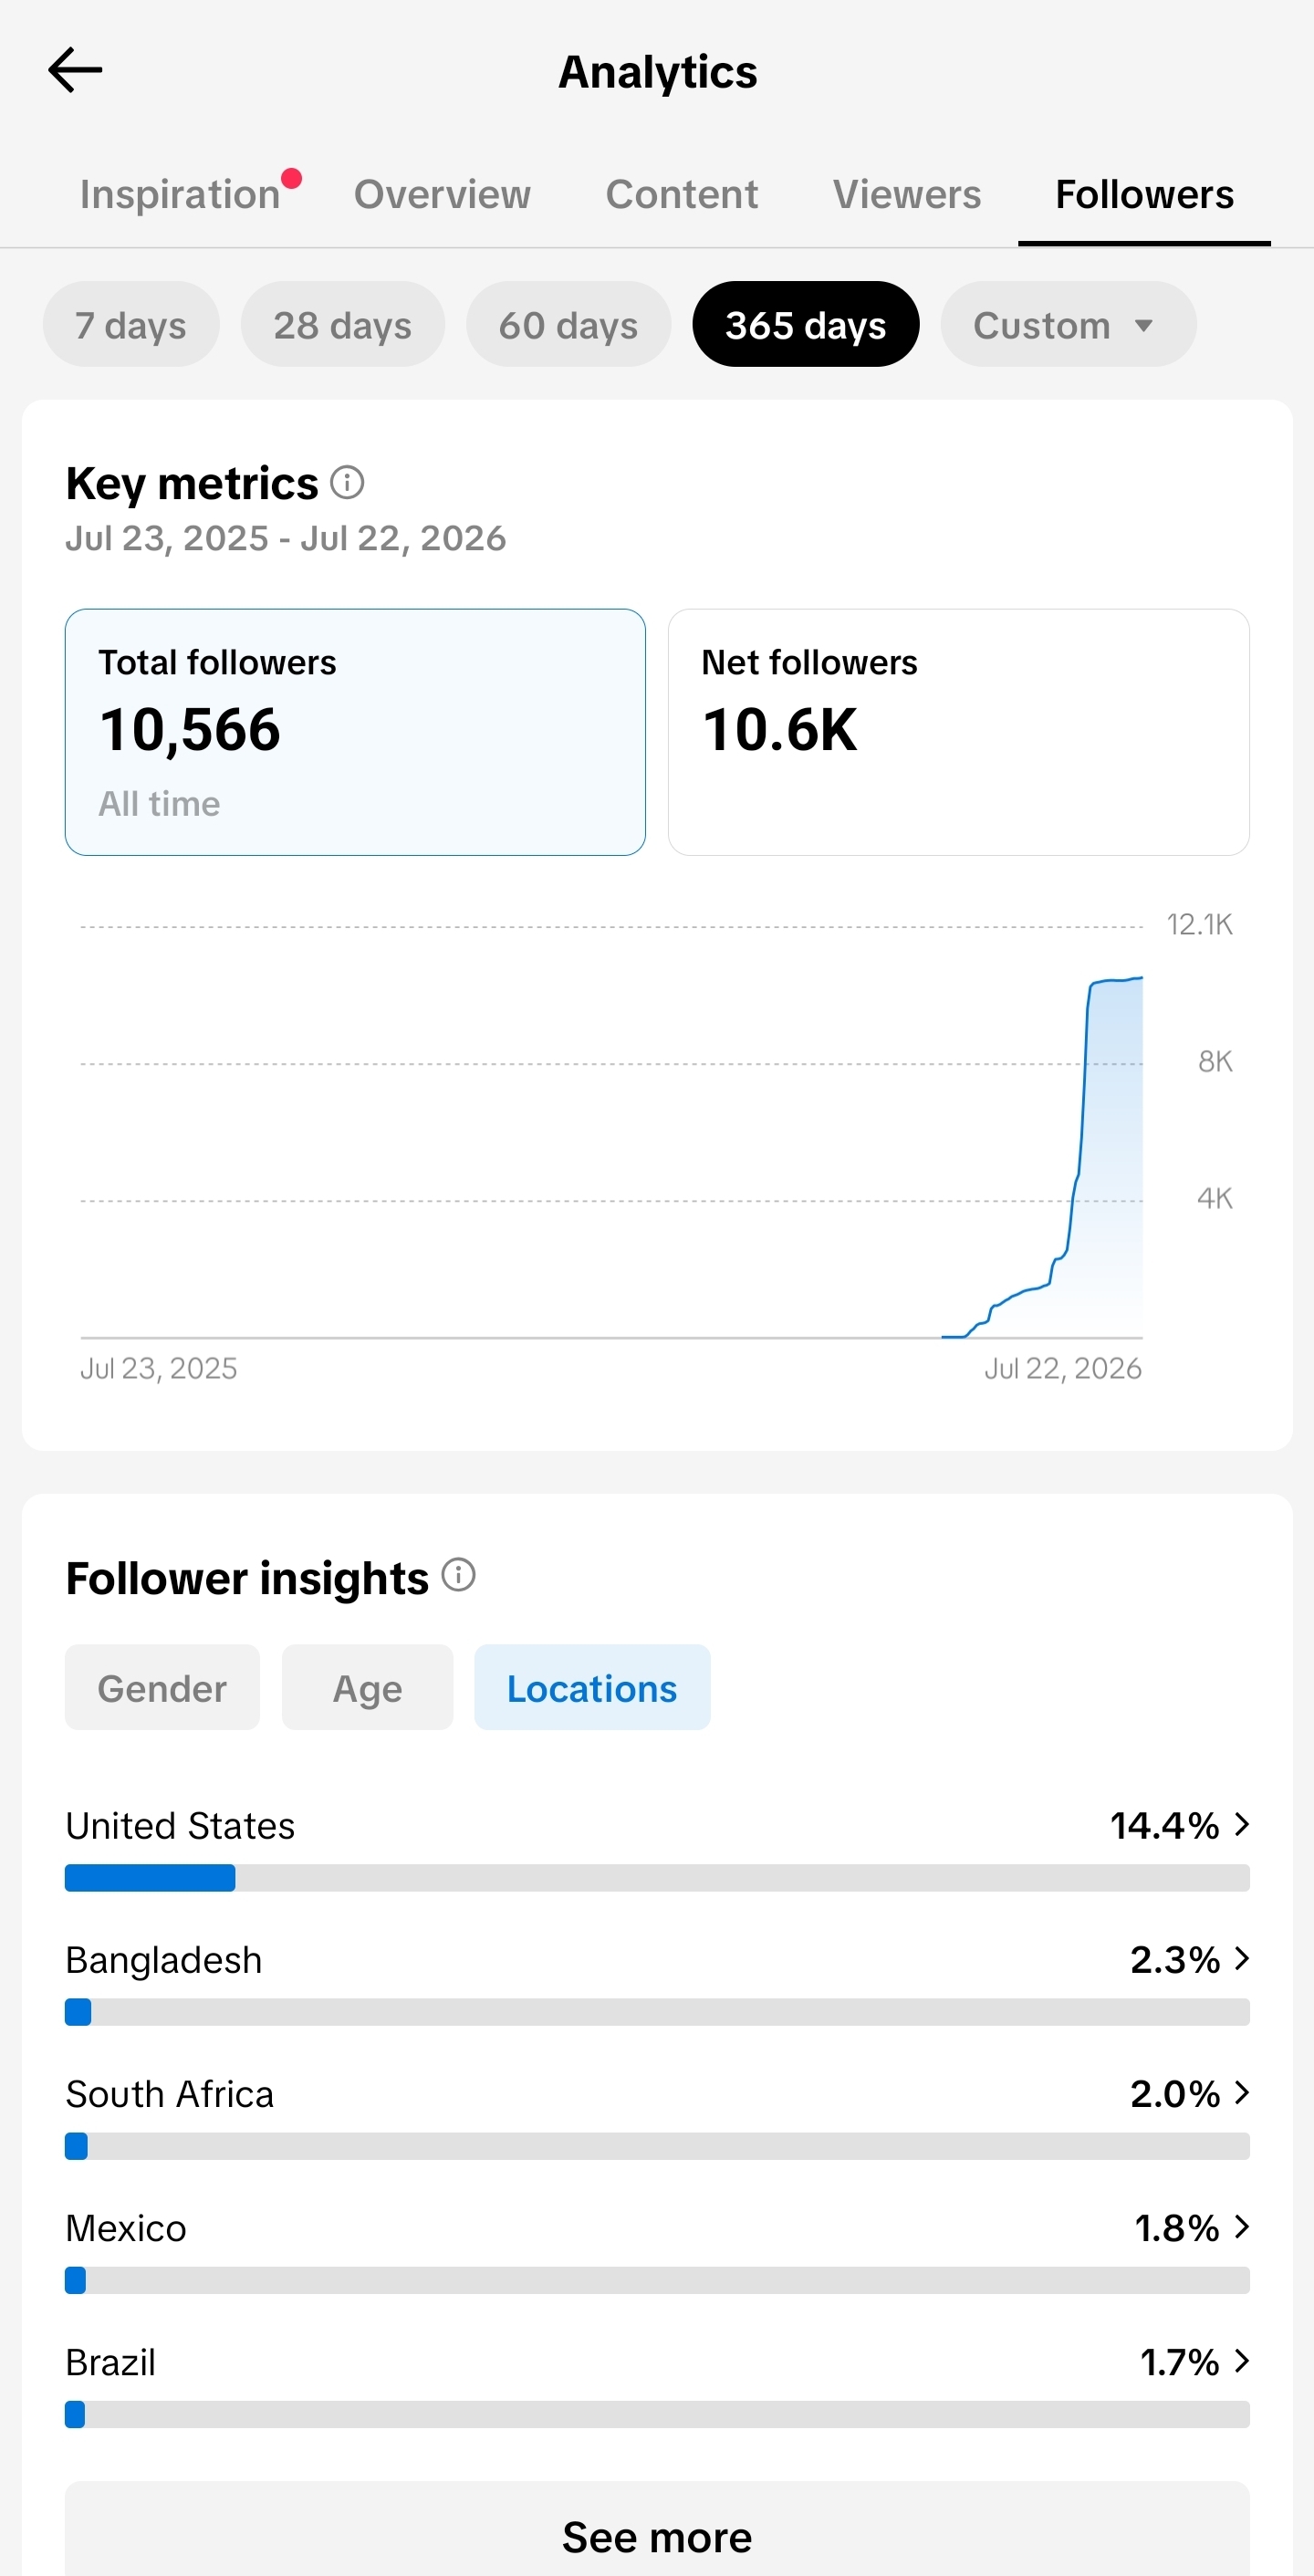Select the 28 days range
1314x2576 pixels.
pos(343,324)
